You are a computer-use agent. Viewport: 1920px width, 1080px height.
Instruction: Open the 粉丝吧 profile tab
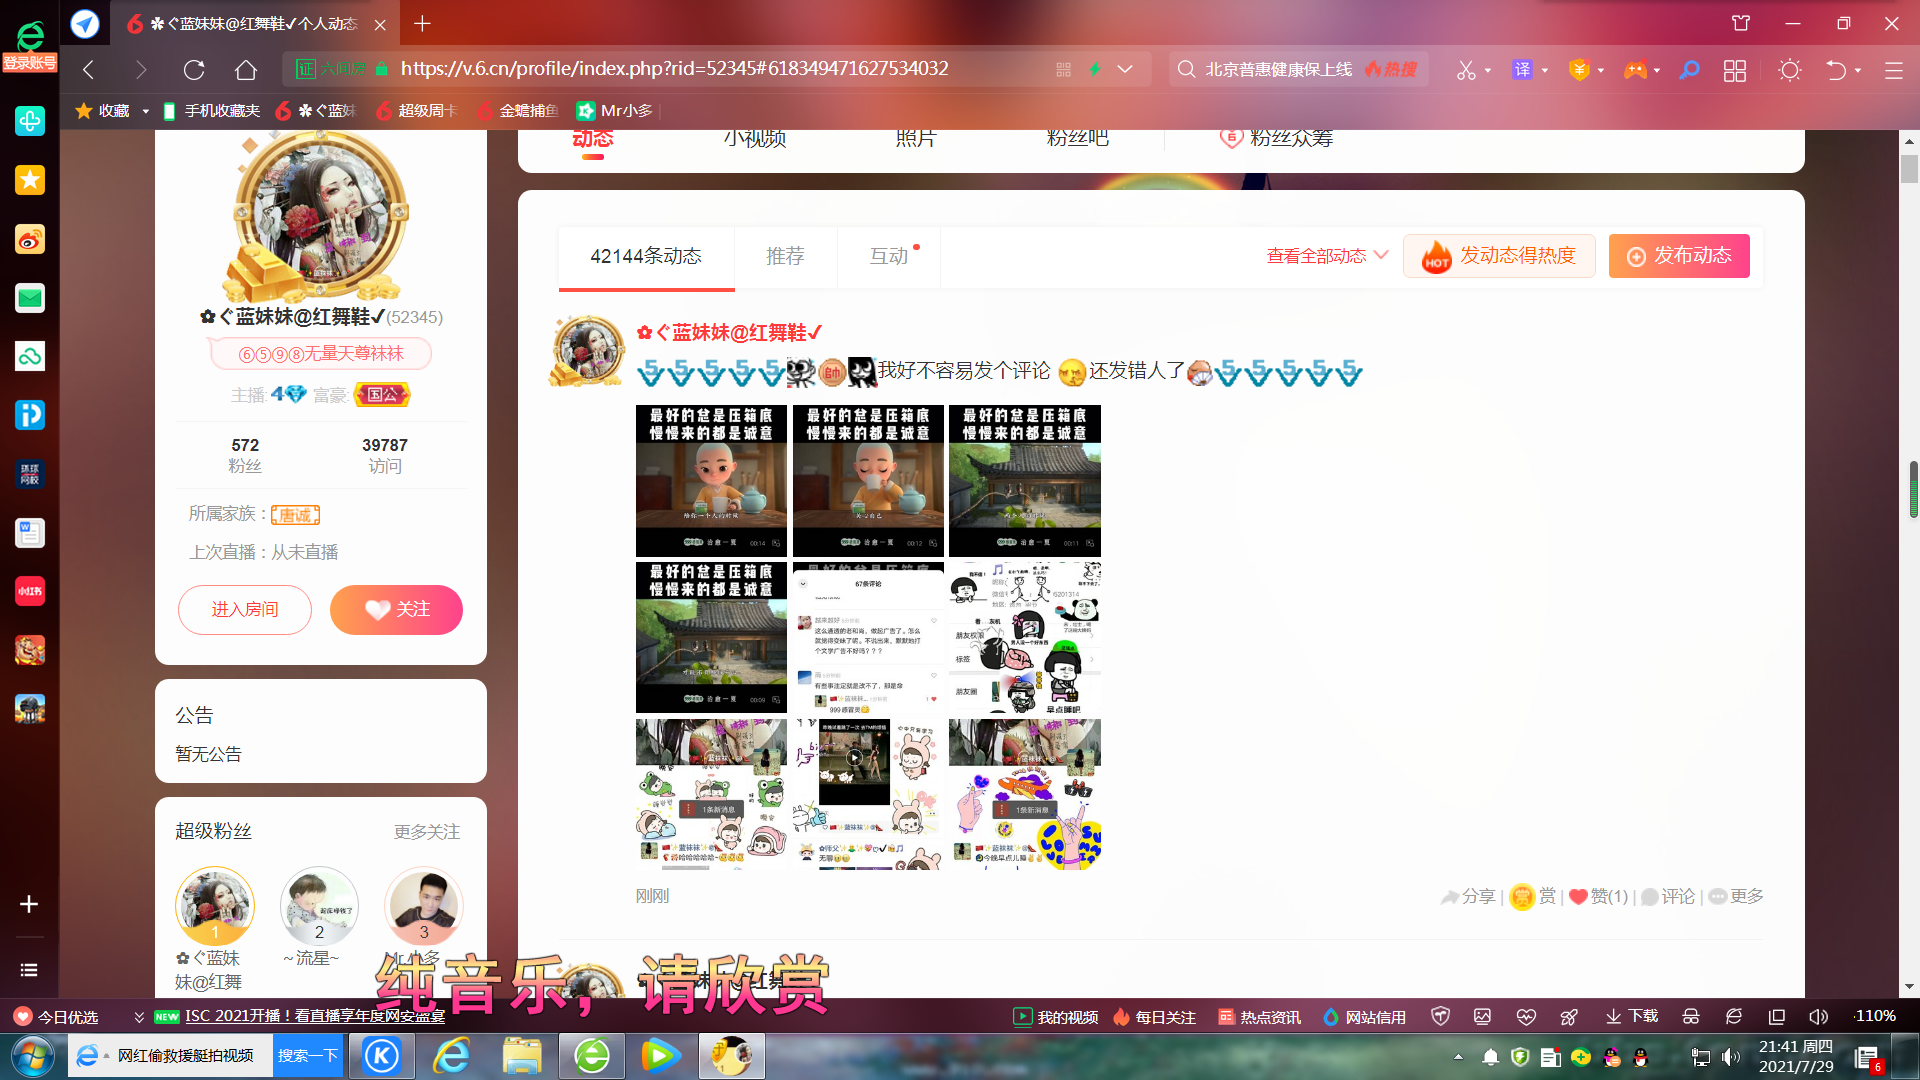click(1077, 138)
